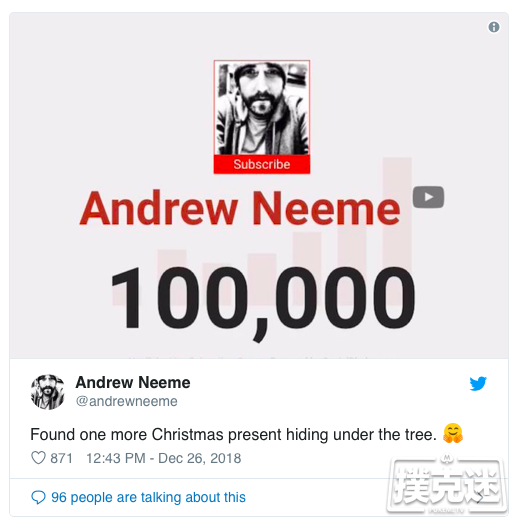Open the @andrewneeme handle link
The height and width of the screenshot is (526, 519).
click(x=126, y=401)
